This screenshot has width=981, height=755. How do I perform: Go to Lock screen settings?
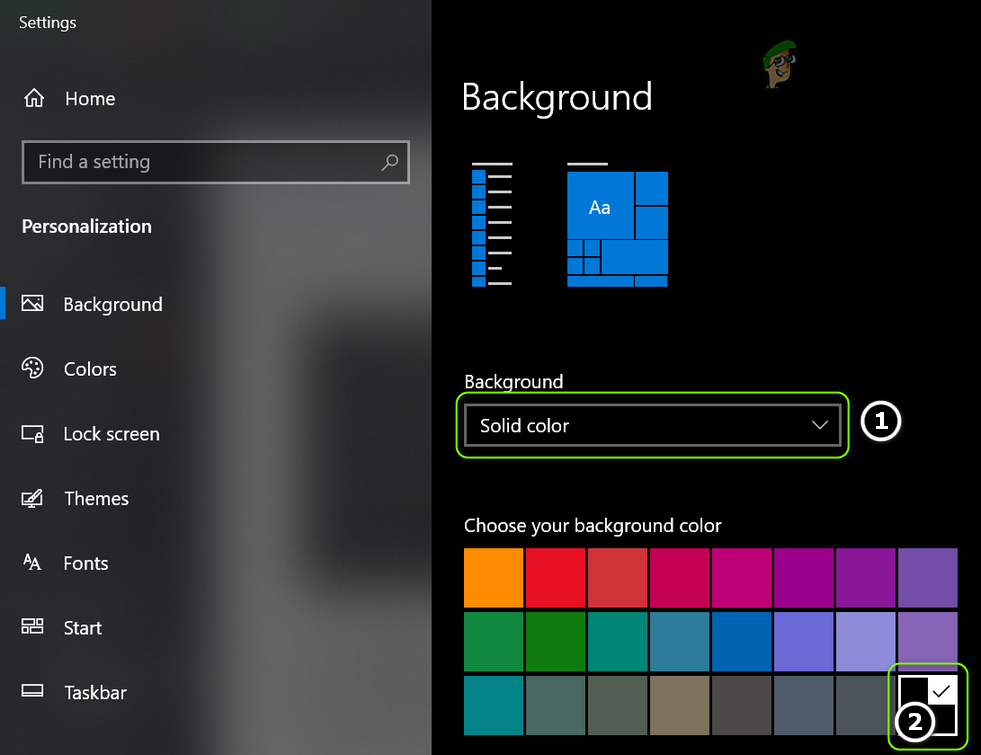click(111, 434)
